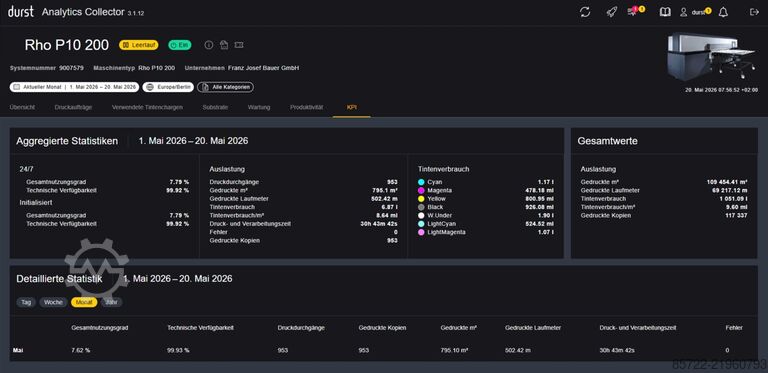Open the alerts icon with red badge
The width and height of the screenshot is (768, 373).
(x=633, y=12)
